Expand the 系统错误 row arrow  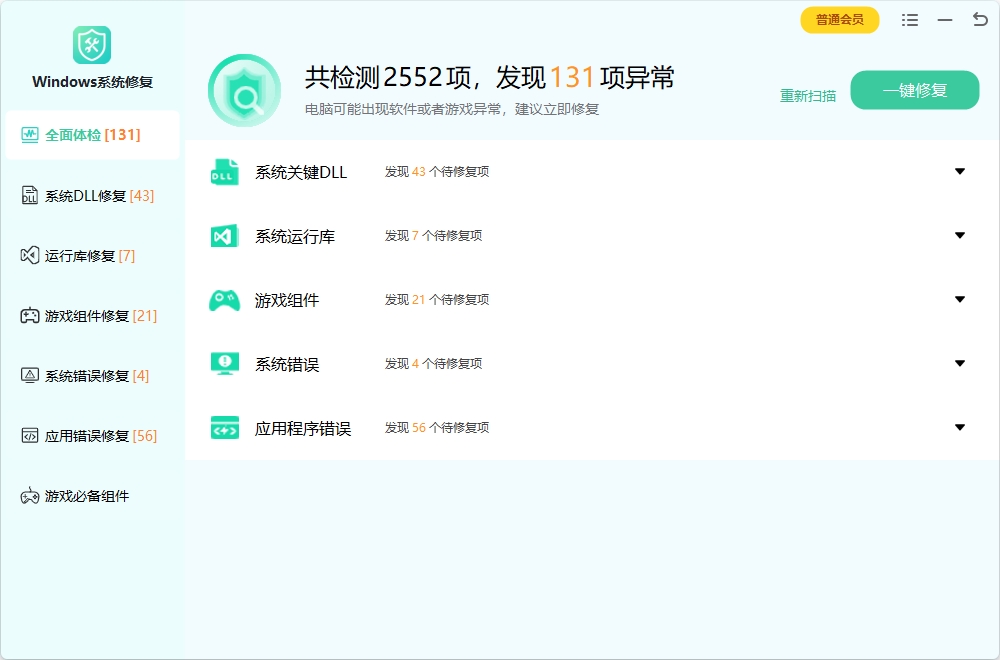coord(960,363)
